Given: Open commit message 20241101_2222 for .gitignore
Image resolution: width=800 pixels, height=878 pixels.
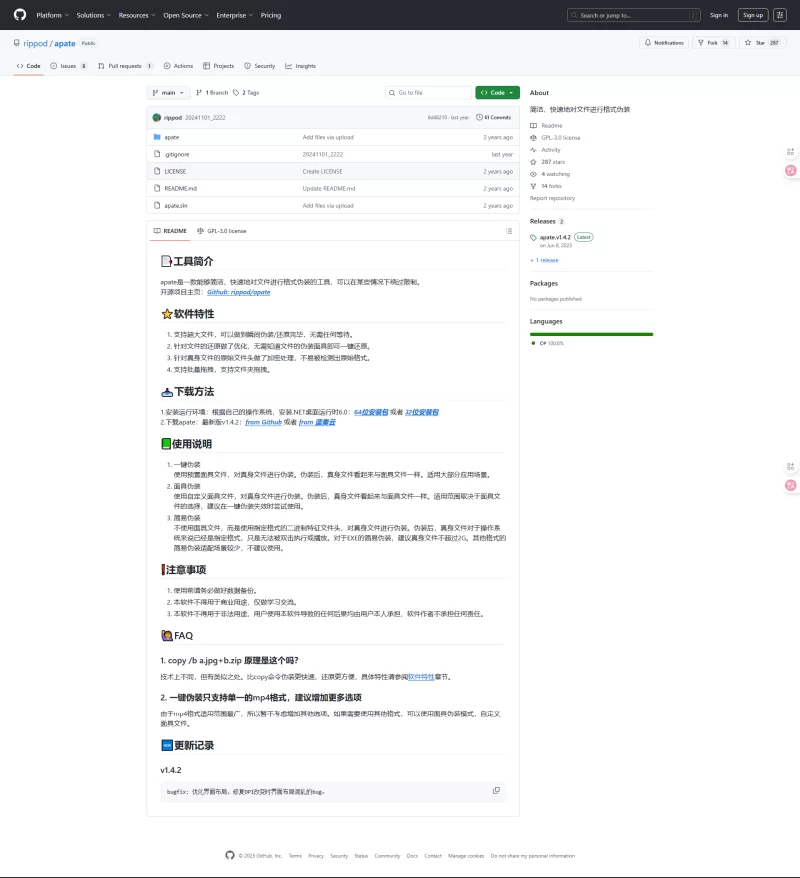Looking at the screenshot, I should click(322, 154).
